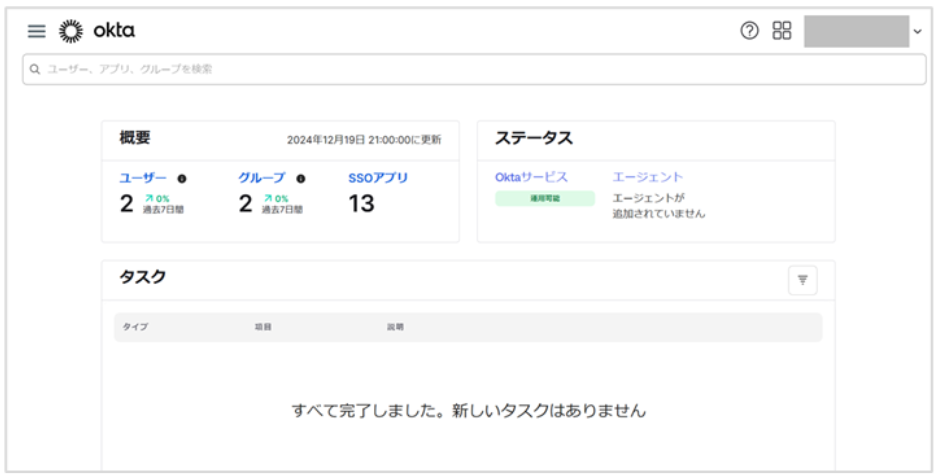Click the Oktaサービス status link
934x475 pixels.
(531, 177)
